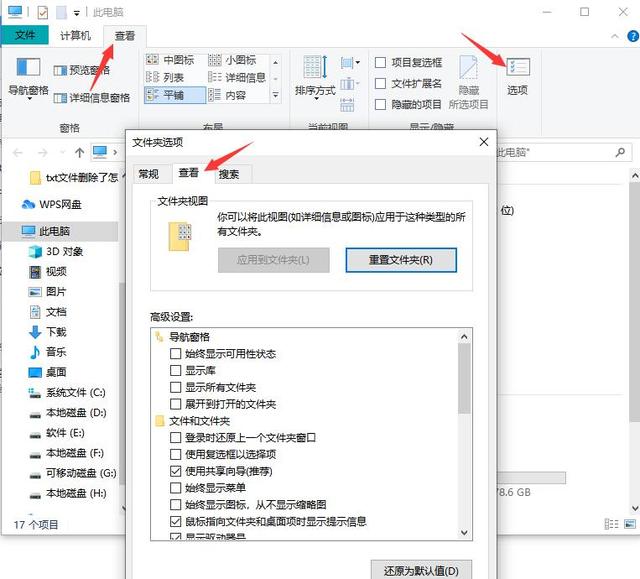Click the Group by icon in Current view
This screenshot has height=579, width=640.
350,63
